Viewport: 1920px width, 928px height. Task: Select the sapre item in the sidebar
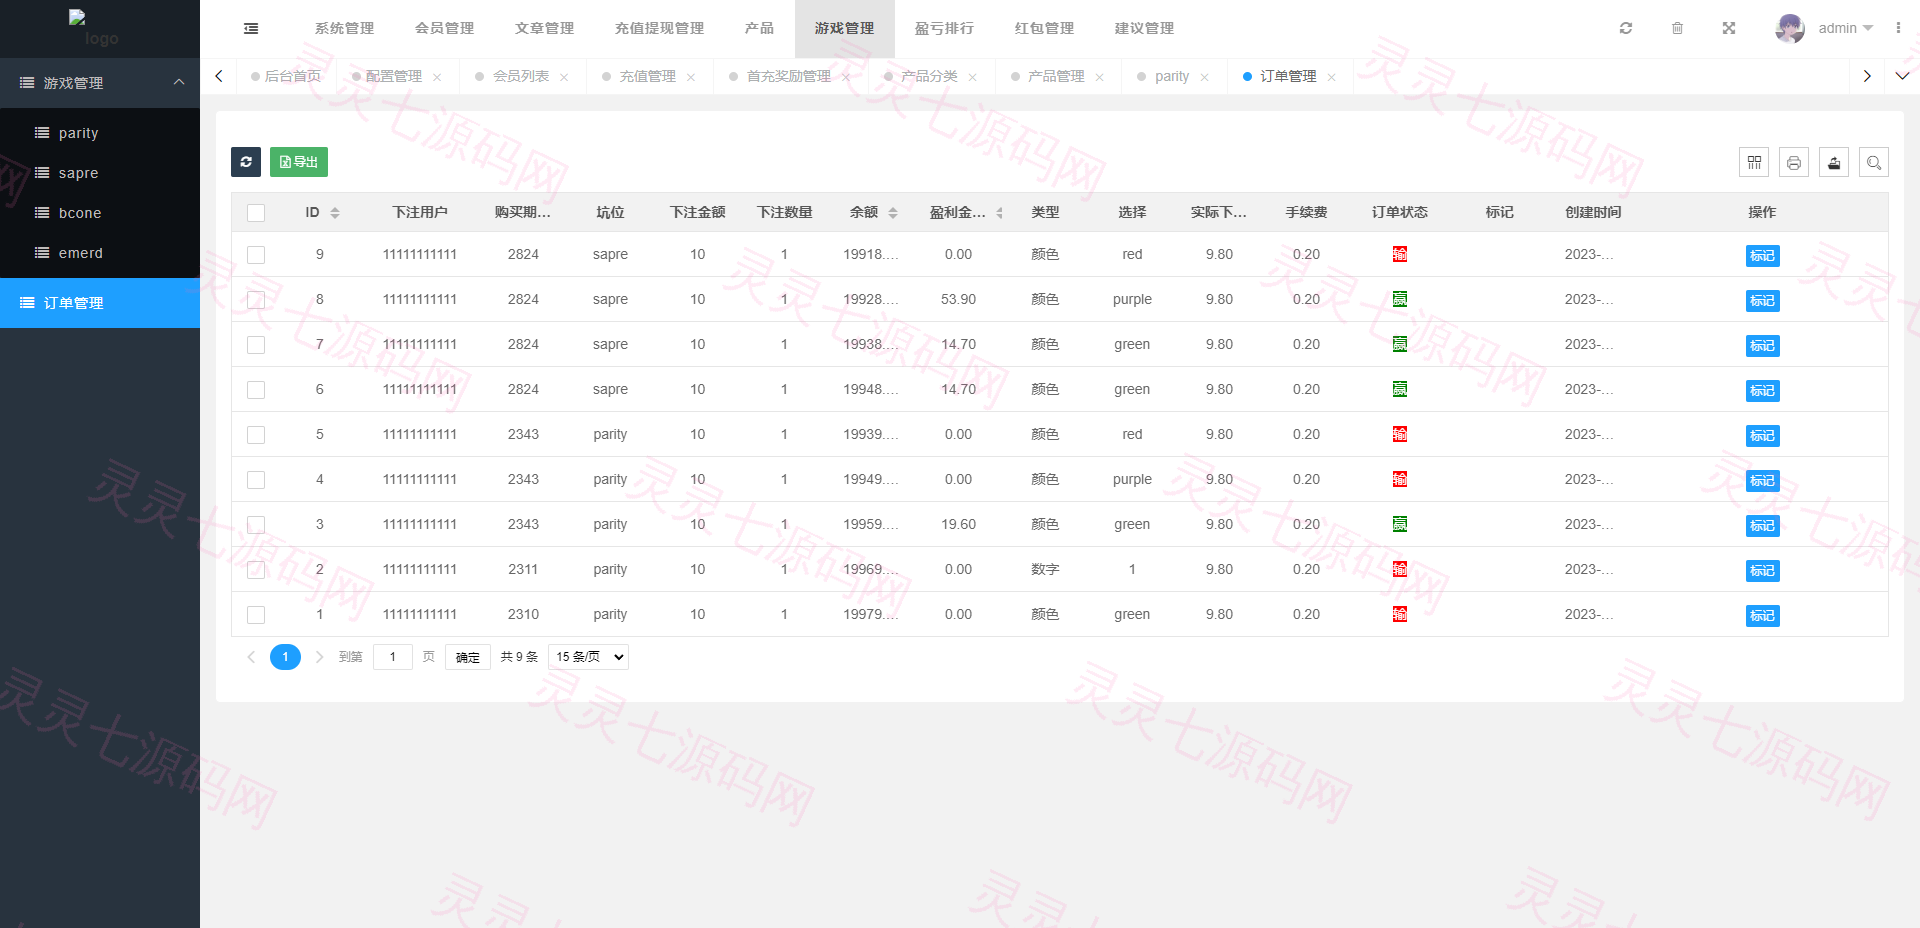tap(100, 173)
